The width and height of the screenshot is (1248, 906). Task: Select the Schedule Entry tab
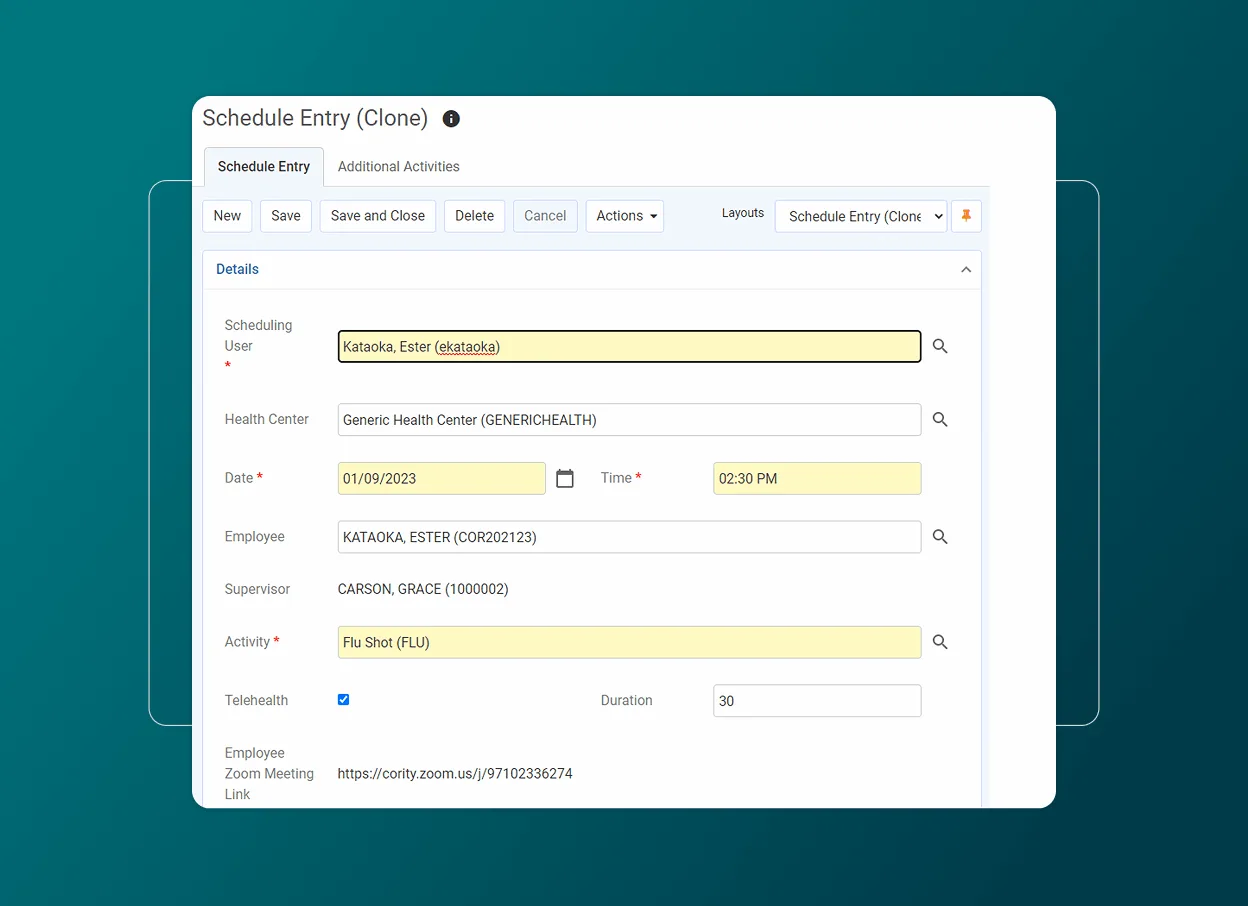click(x=263, y=166)
